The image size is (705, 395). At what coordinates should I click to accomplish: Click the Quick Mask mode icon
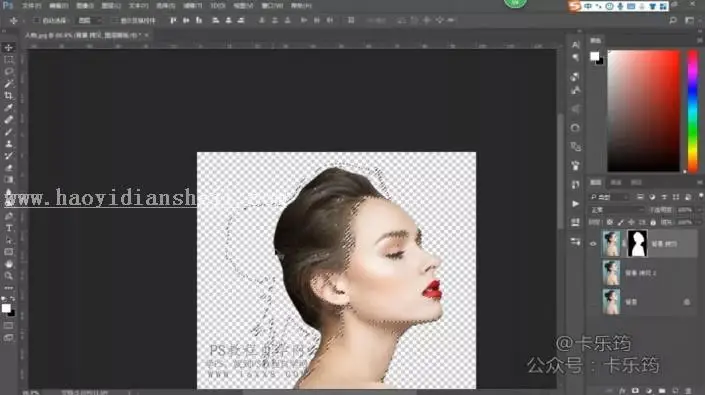tap(9, 325)
